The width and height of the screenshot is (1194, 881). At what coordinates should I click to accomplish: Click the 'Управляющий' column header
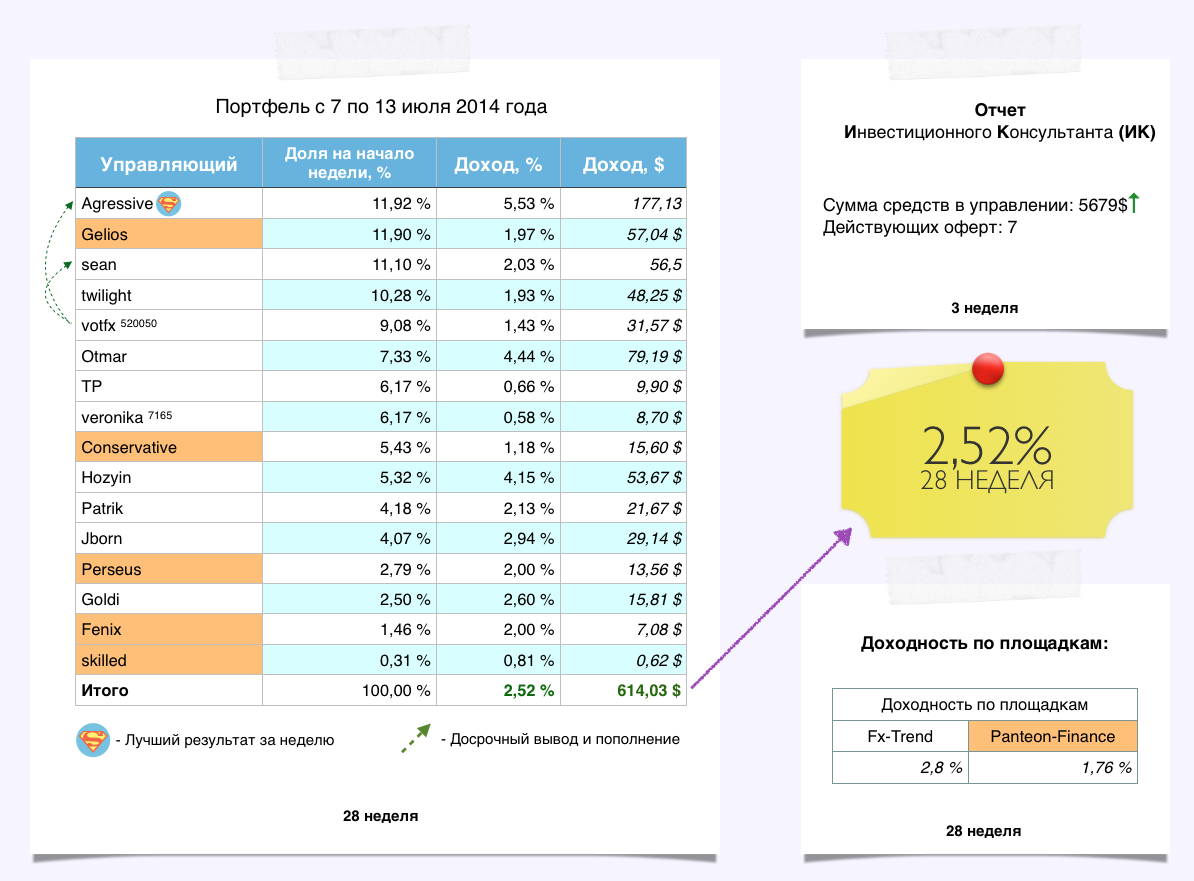click(169, 163)
